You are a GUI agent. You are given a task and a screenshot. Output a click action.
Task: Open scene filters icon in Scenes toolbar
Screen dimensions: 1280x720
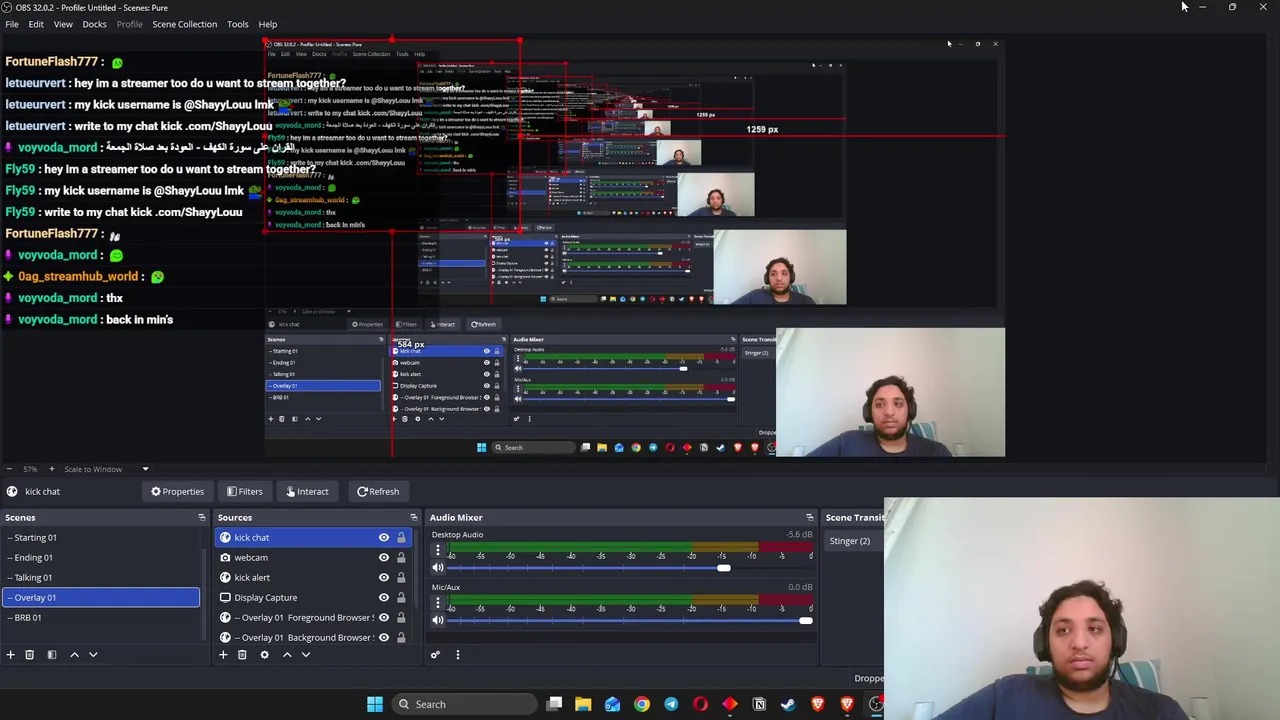coord(52,655)
